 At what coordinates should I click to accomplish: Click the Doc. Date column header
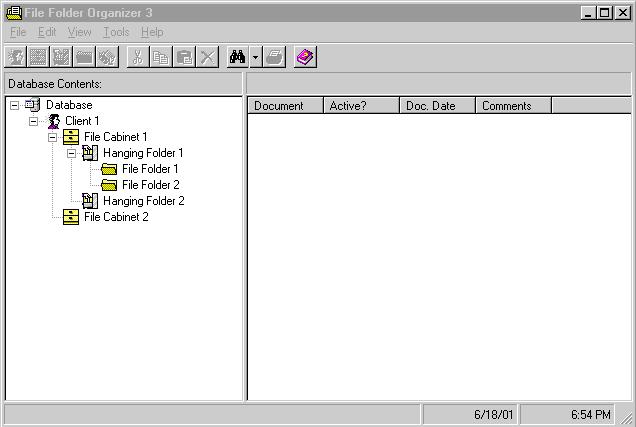(437, 105)
